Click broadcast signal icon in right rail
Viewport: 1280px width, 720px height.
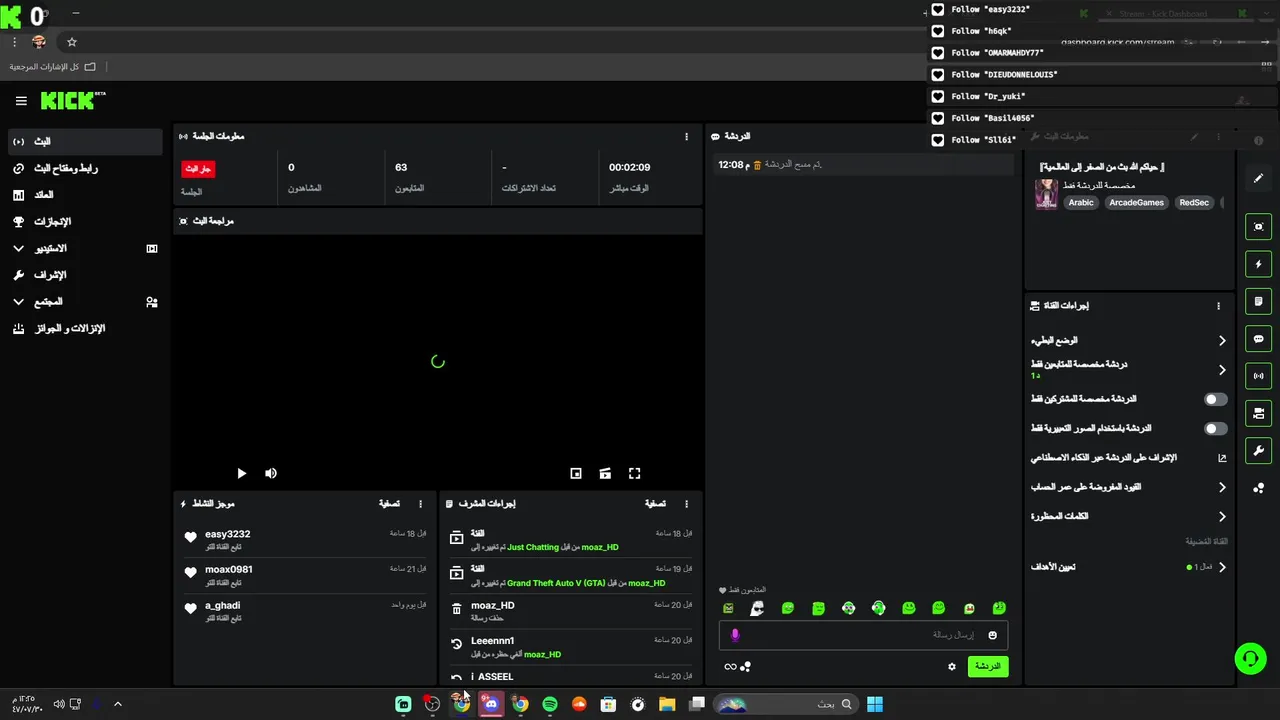1258,376
